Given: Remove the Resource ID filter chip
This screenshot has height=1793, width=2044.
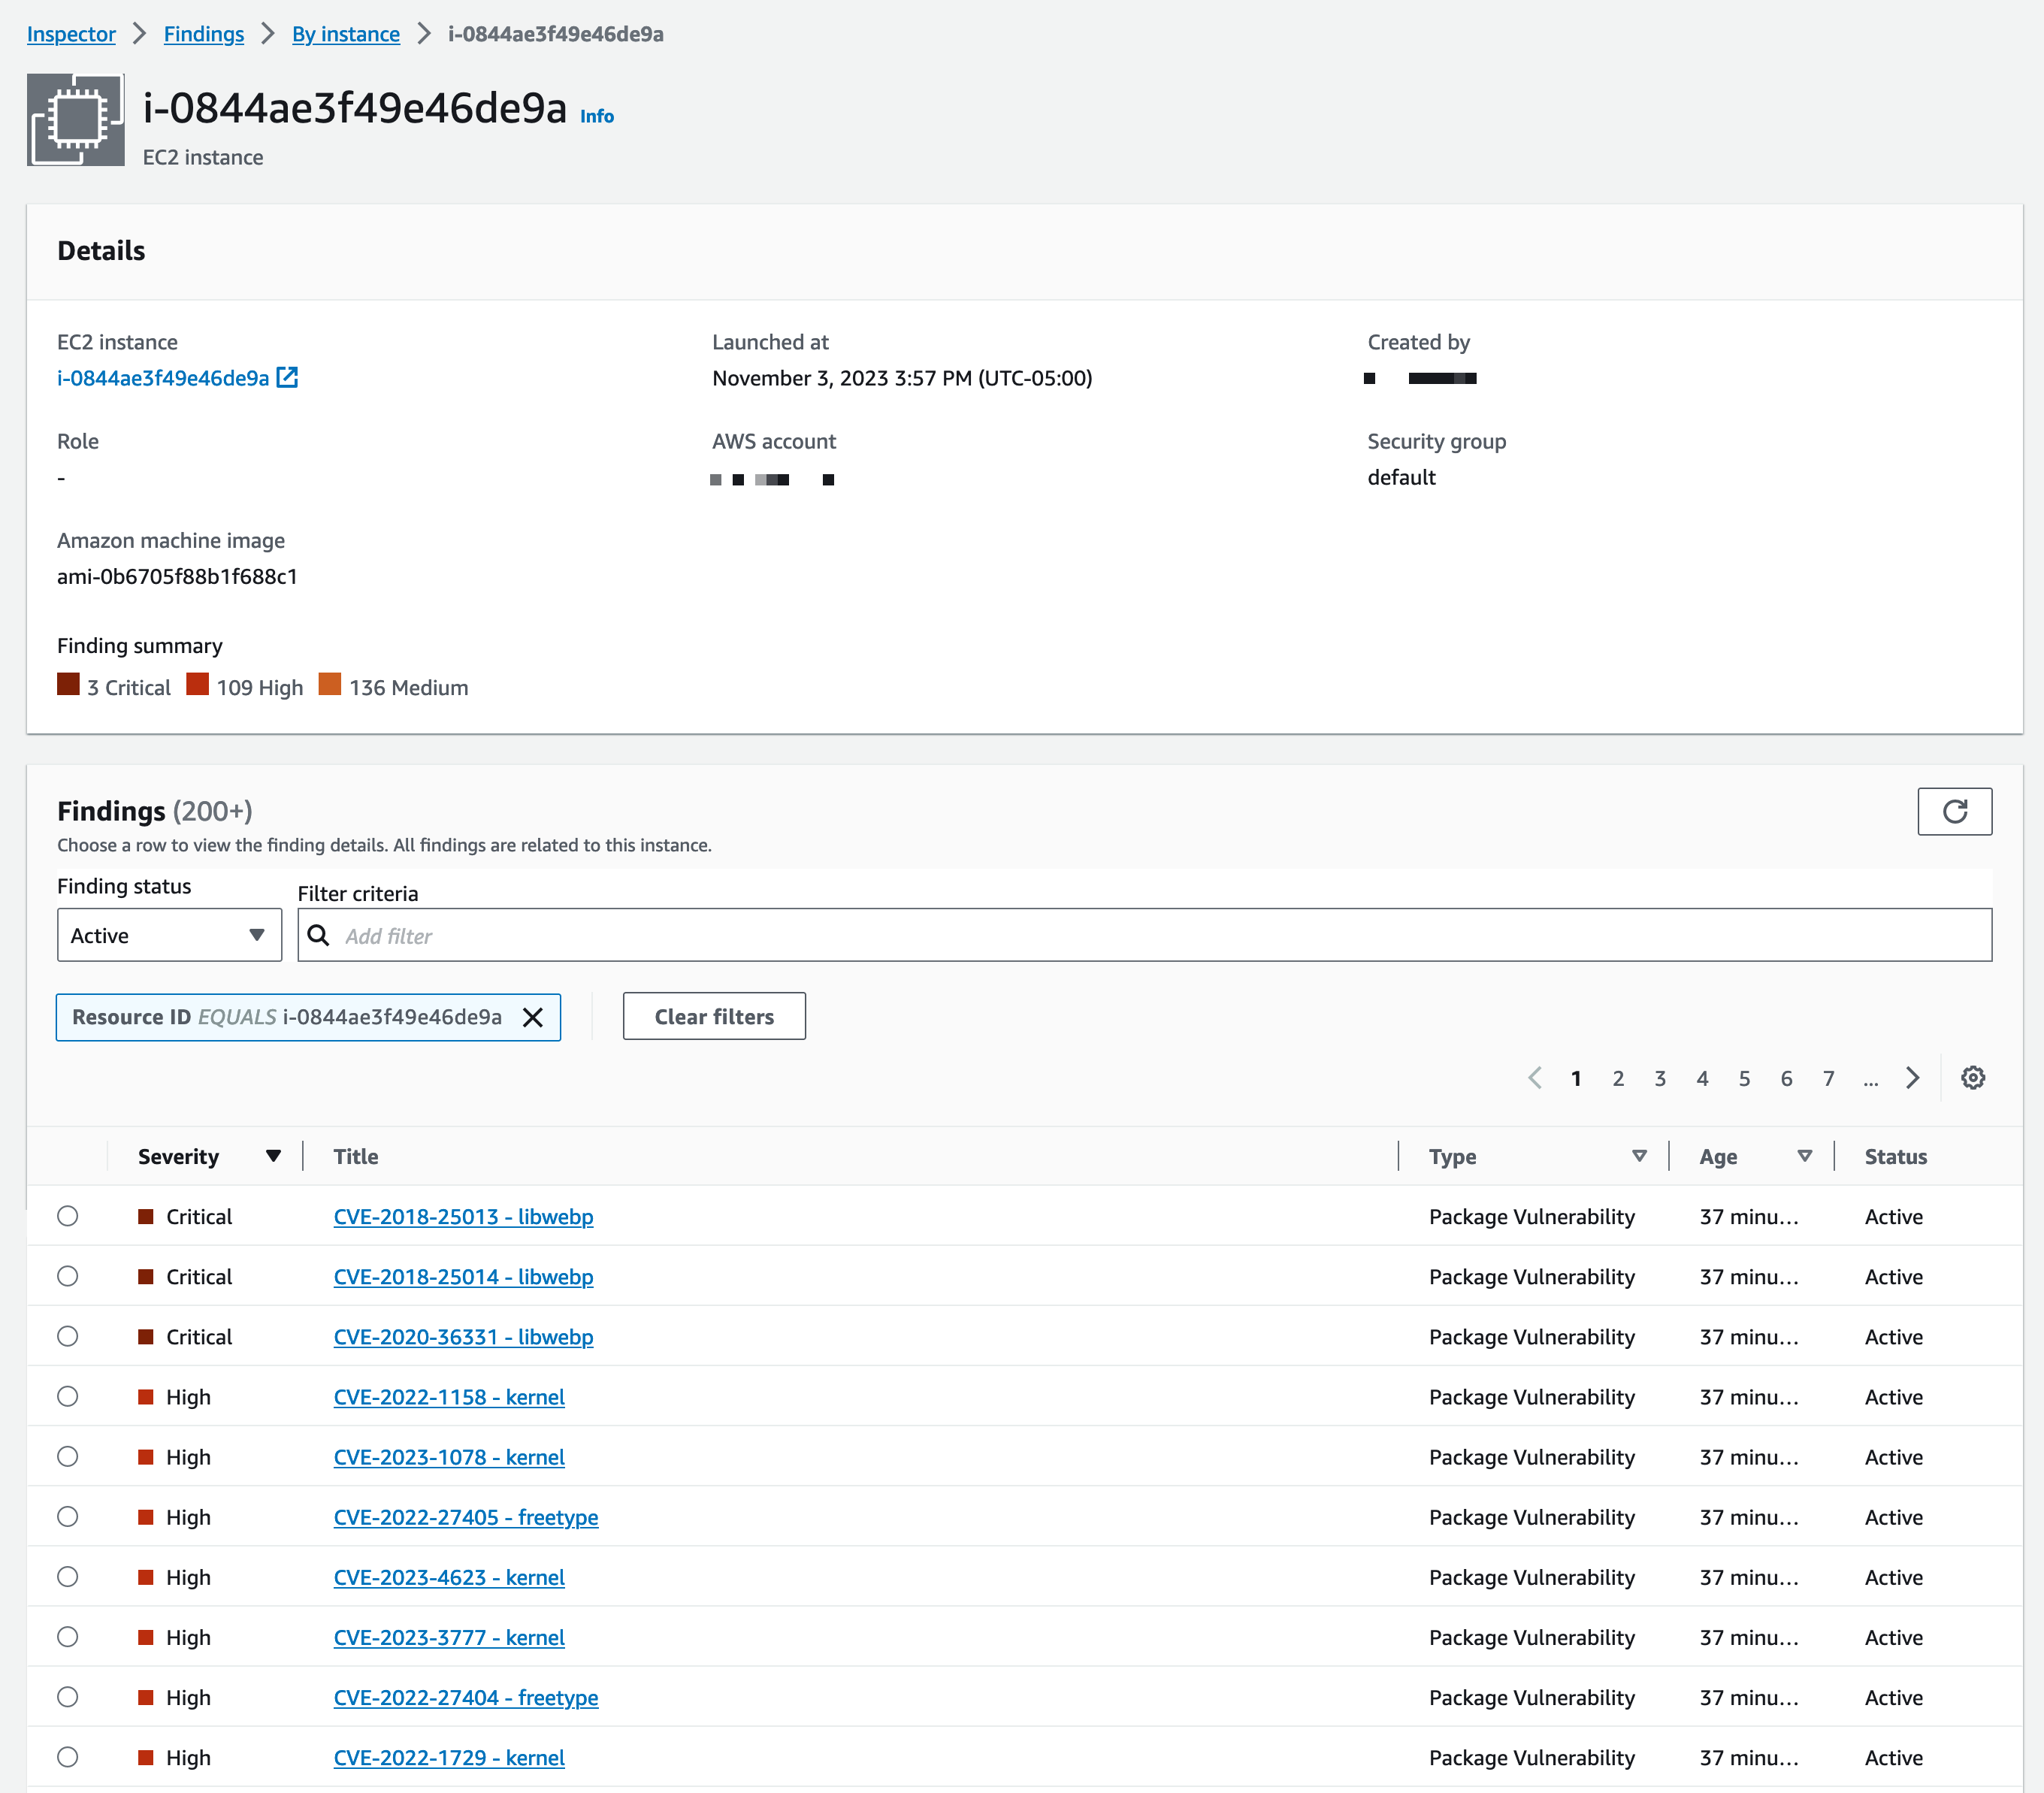Looking at the screenshot, I should click(533, 1017).
